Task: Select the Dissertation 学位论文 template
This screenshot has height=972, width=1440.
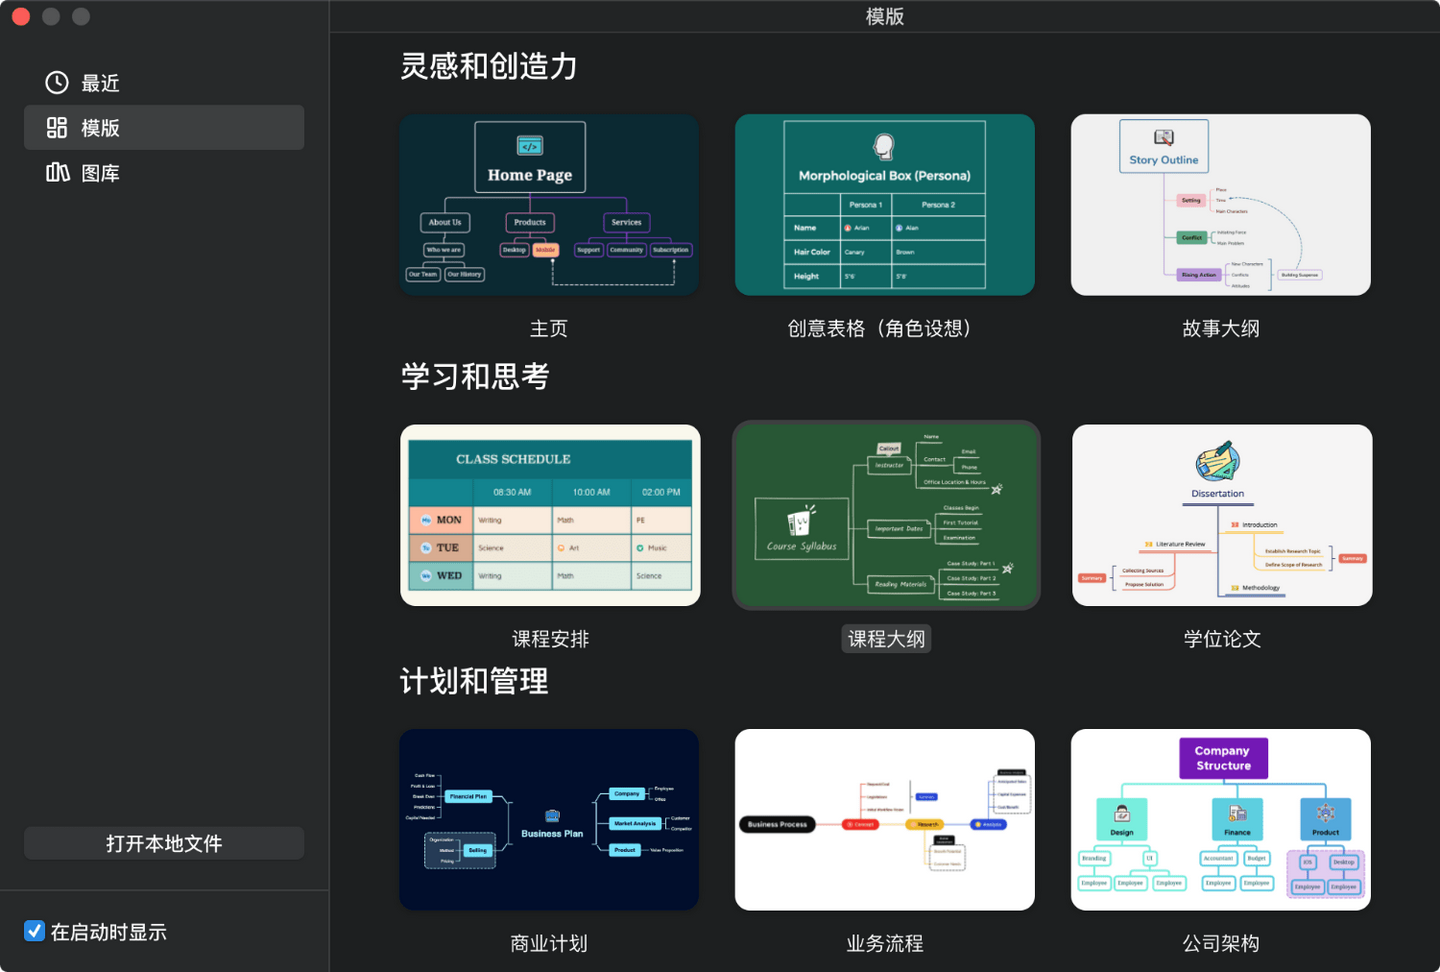Action: [x=1221, y=515]
